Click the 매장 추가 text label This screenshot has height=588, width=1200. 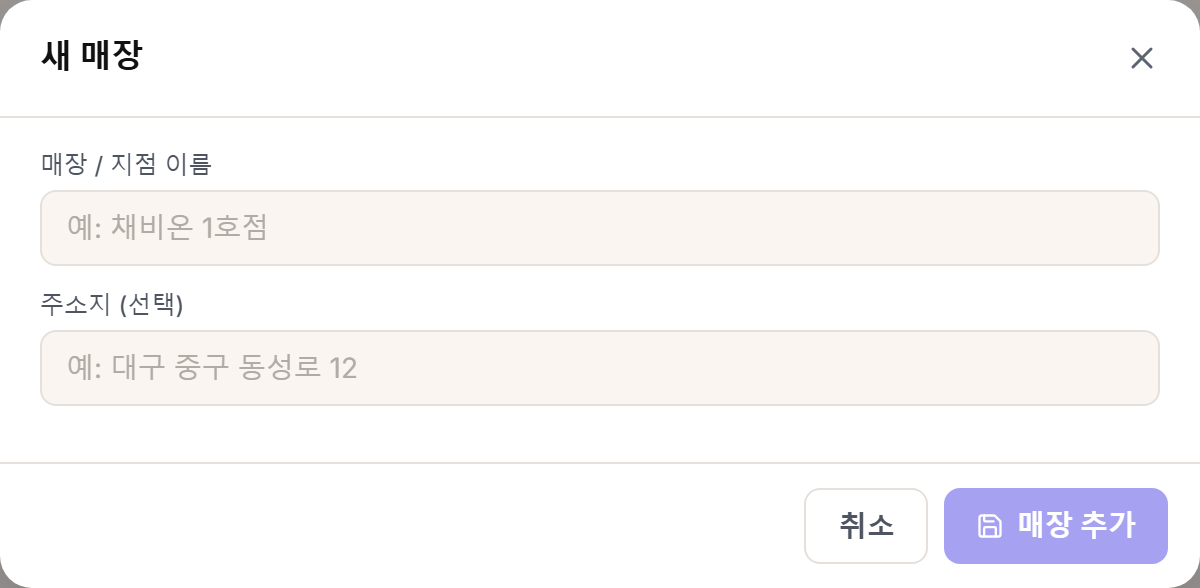click(1076, 525)
